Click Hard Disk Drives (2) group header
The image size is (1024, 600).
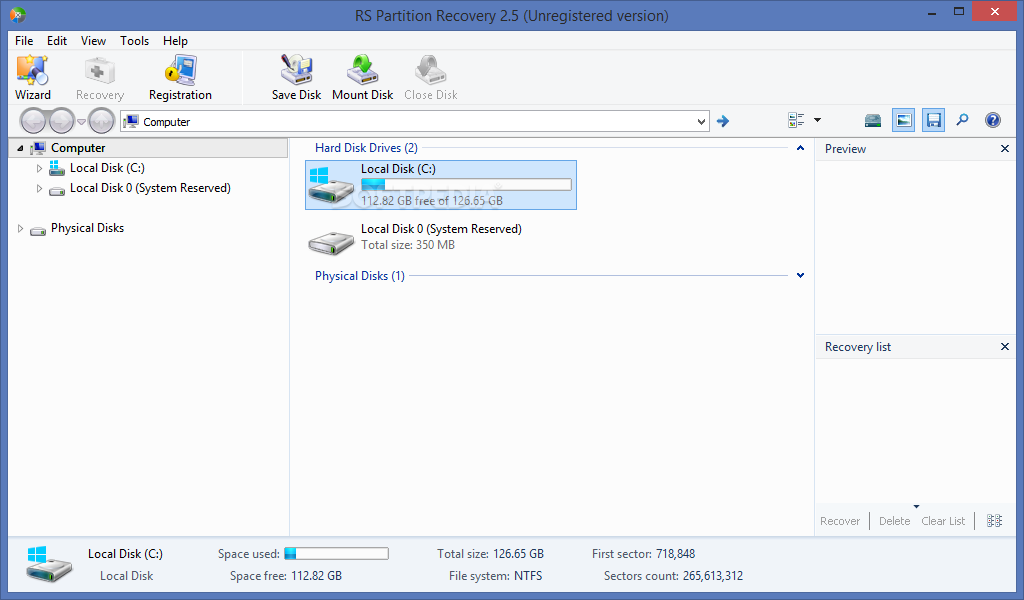click(366, 148)
